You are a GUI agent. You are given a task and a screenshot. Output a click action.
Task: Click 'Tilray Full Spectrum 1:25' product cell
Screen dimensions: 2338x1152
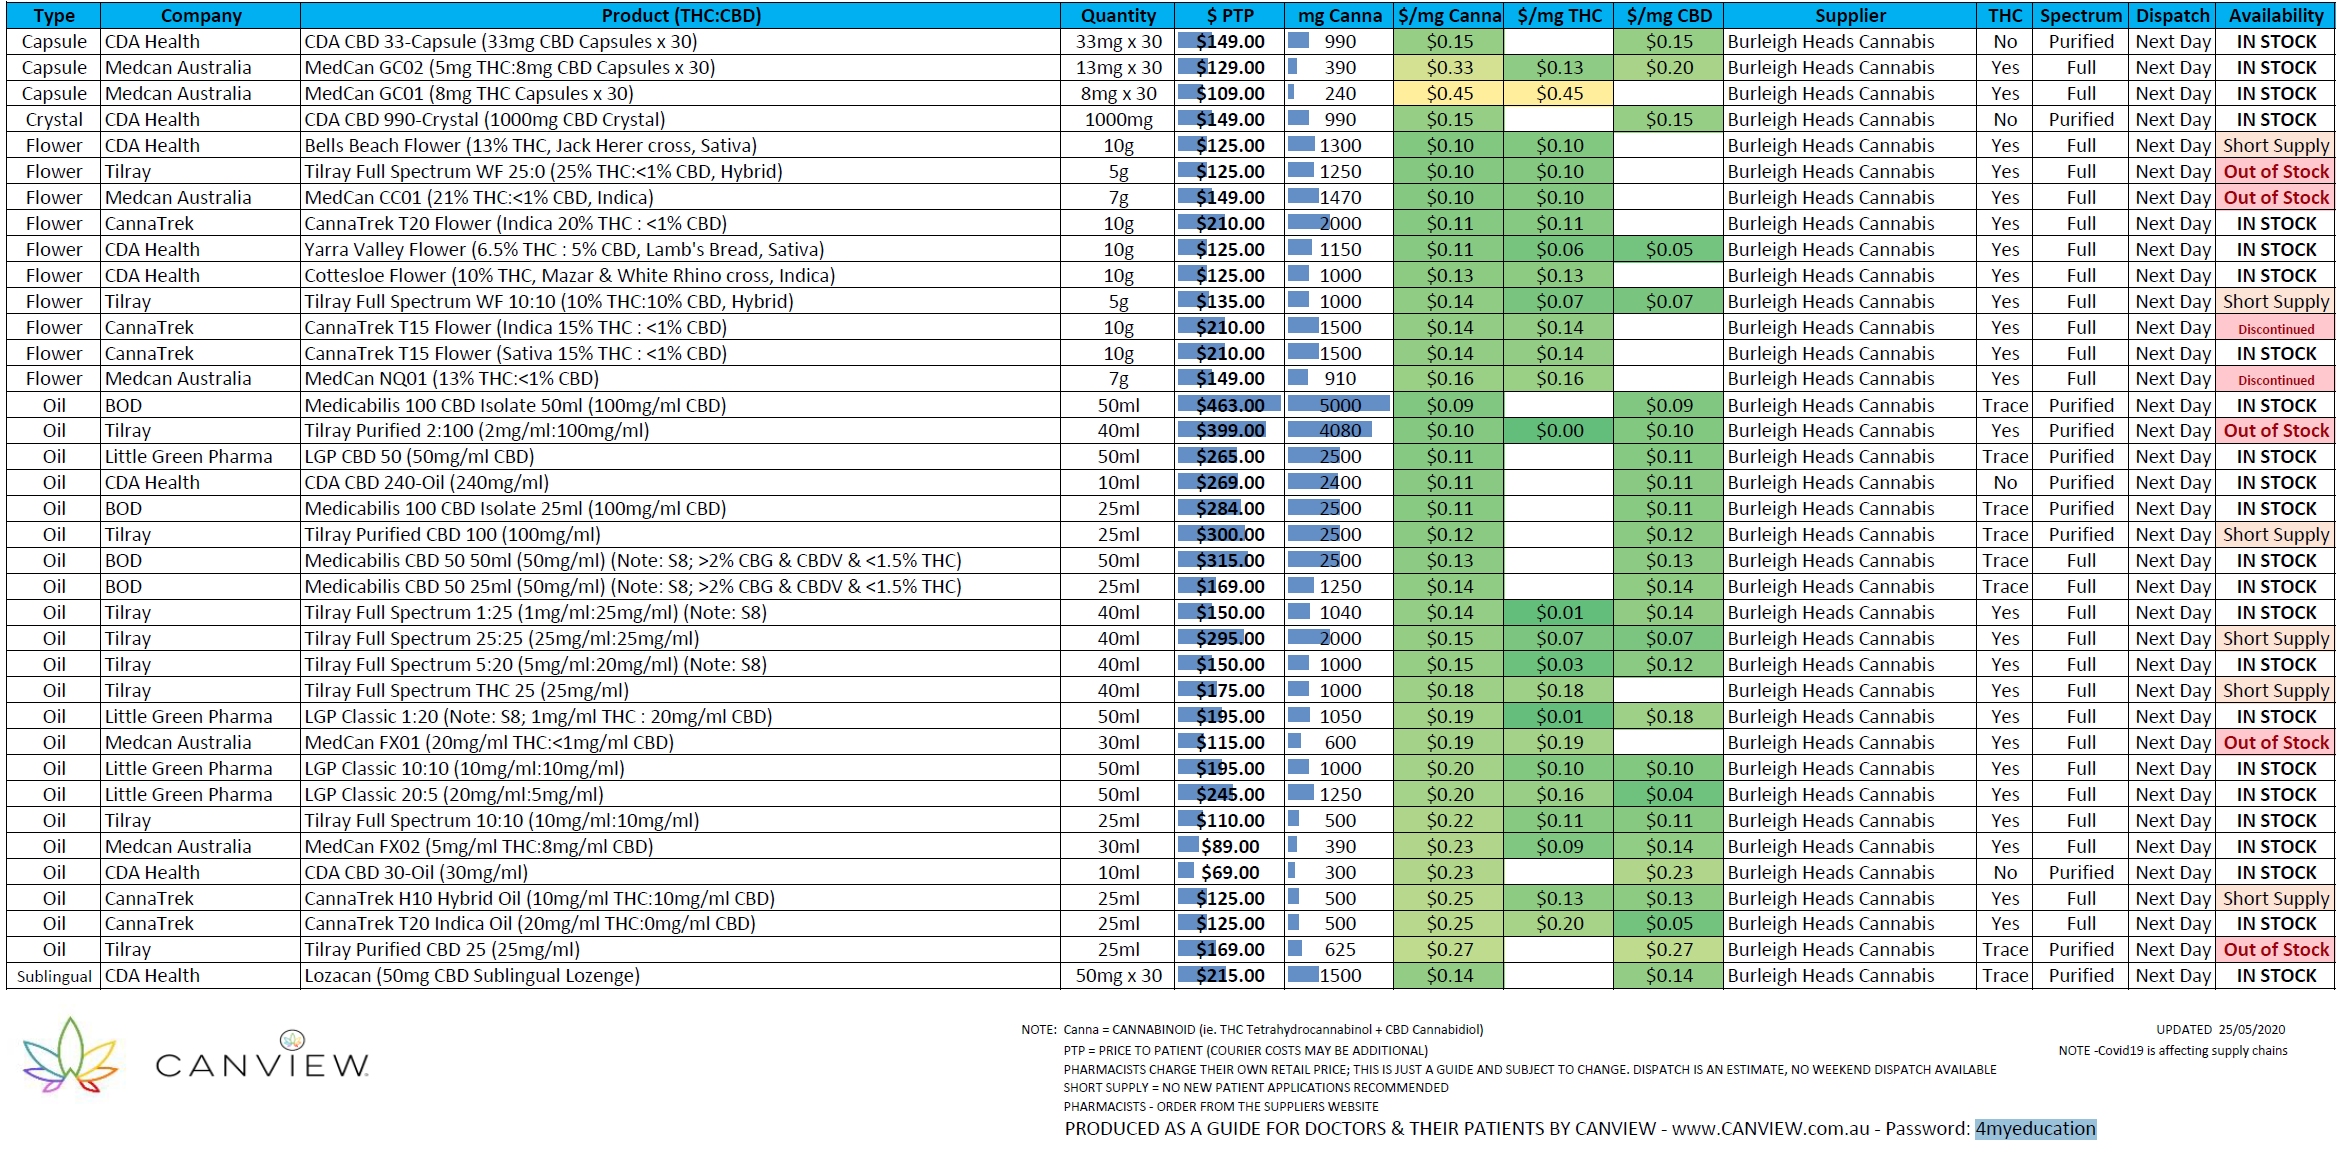pyautogui.click(x=681, y=613)
